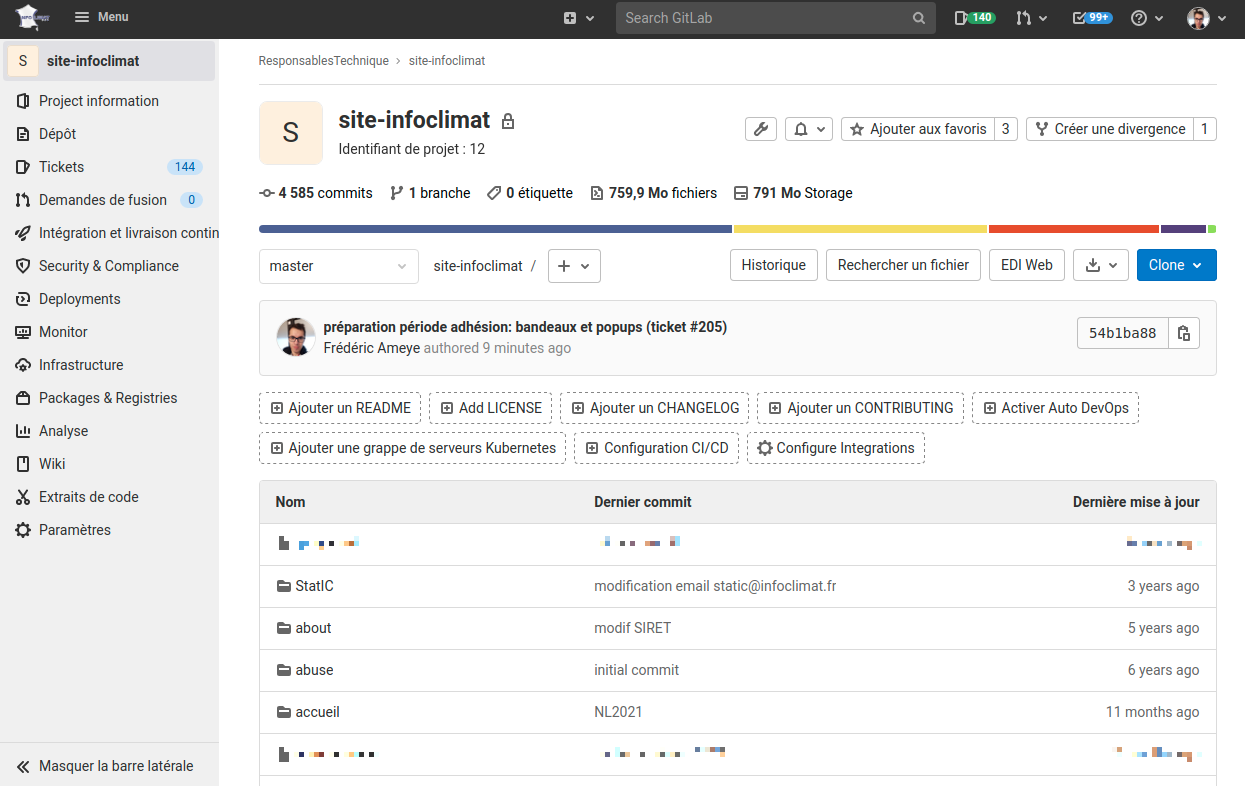Click the Monitor screen icon
This screenshot has height=786, width=1245.
23,332
